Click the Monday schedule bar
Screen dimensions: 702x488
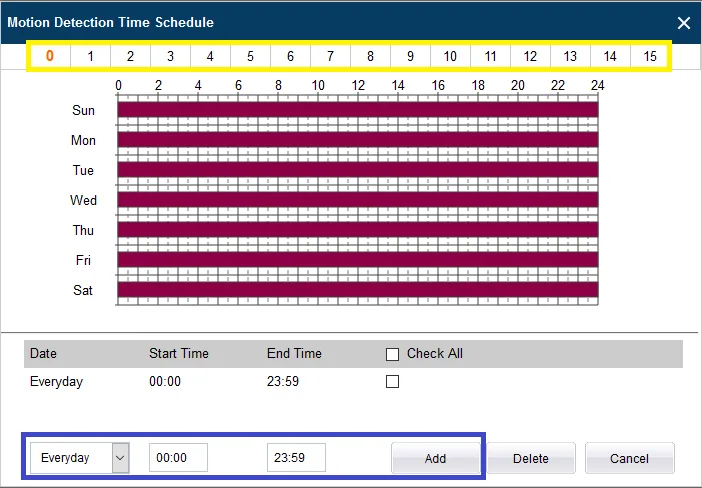coord(357,140)
